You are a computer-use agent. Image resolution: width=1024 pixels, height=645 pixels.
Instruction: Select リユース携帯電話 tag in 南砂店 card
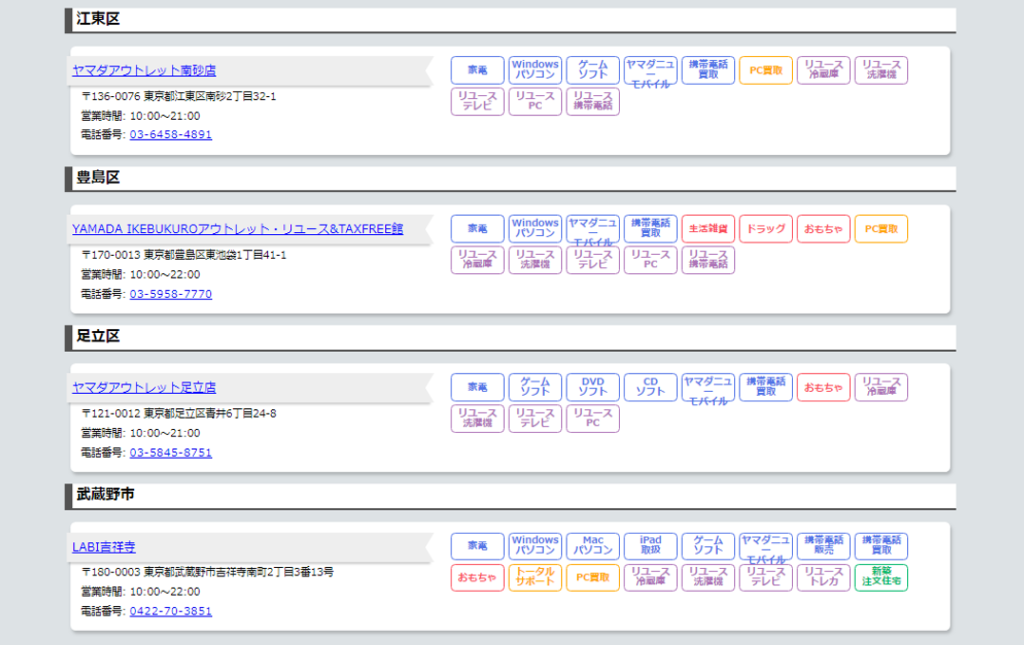pyautogui.click(x=593, y=101)
